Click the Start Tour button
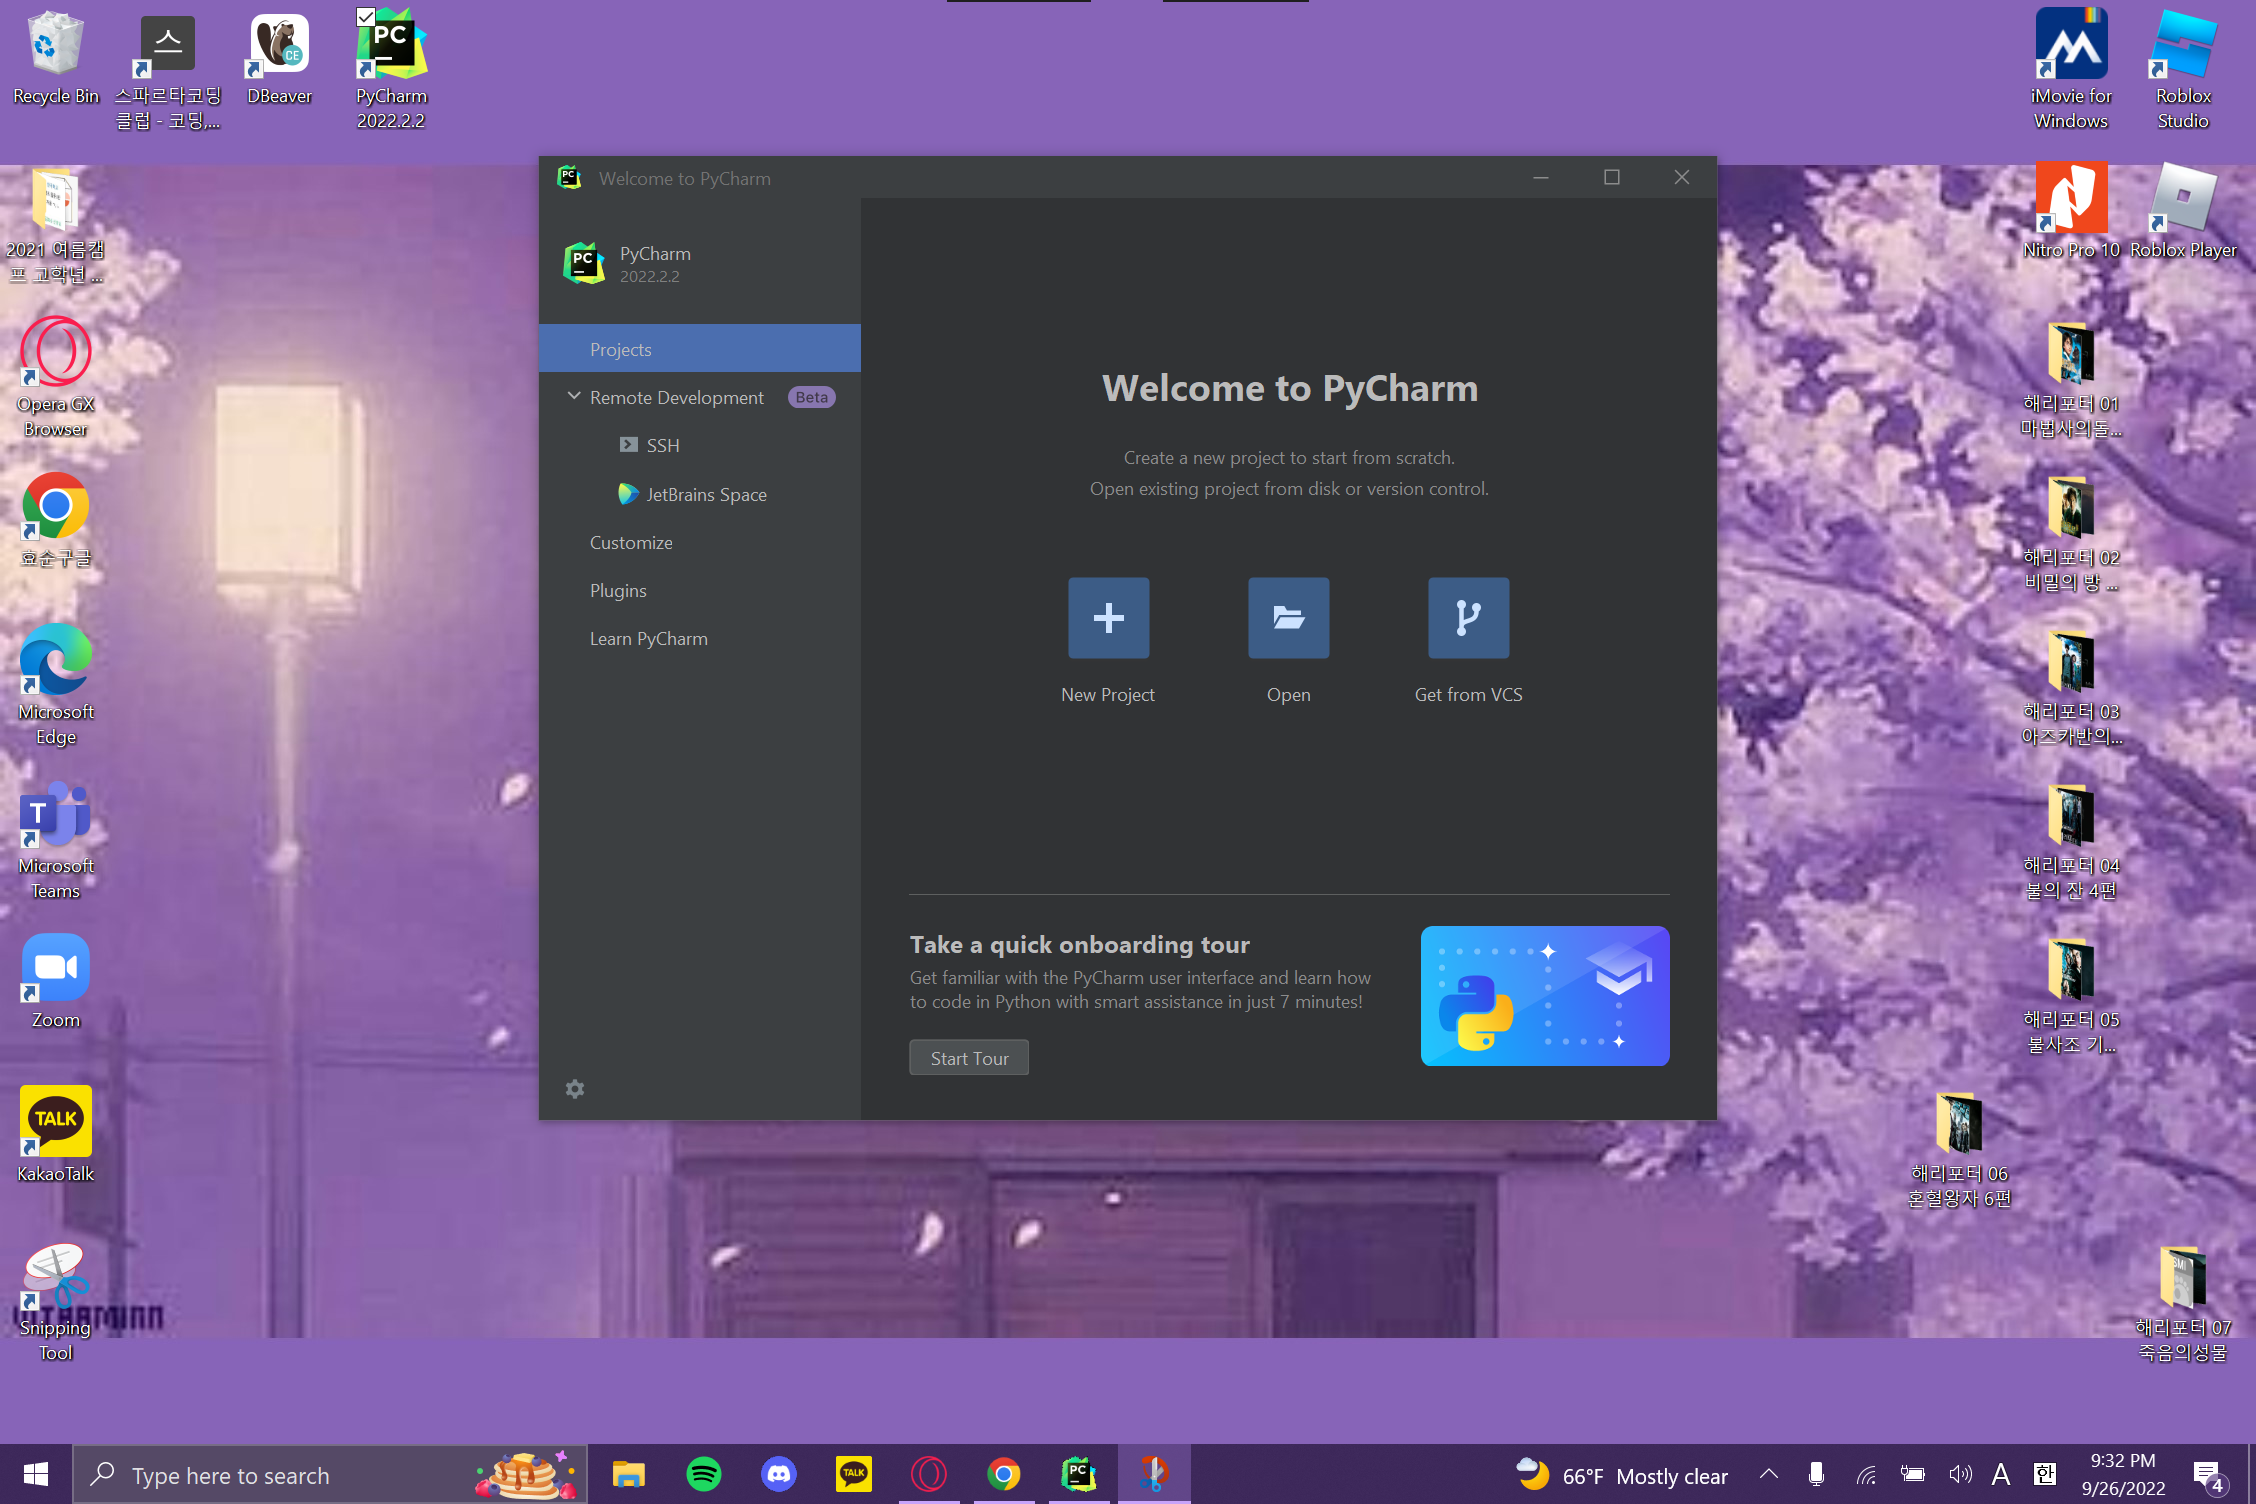This screenshot has width=2256, height=1504. coord(969,1058)
